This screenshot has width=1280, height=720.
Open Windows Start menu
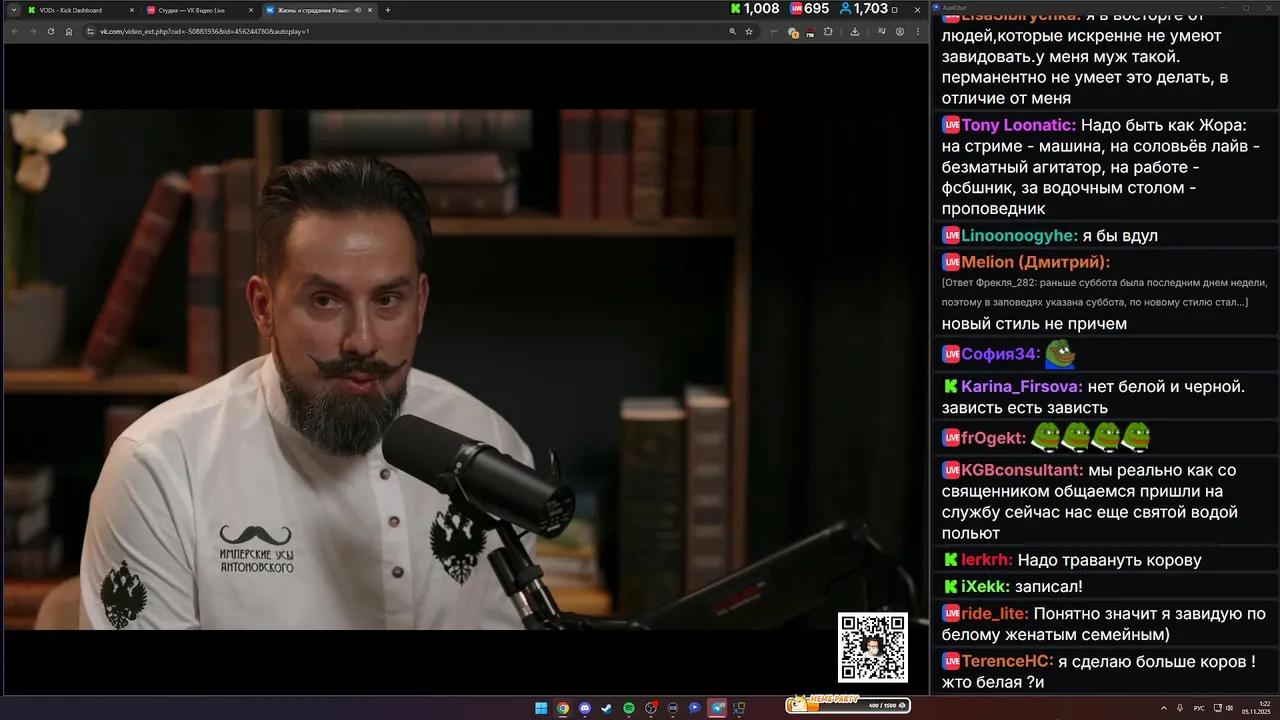coord(541,708)
